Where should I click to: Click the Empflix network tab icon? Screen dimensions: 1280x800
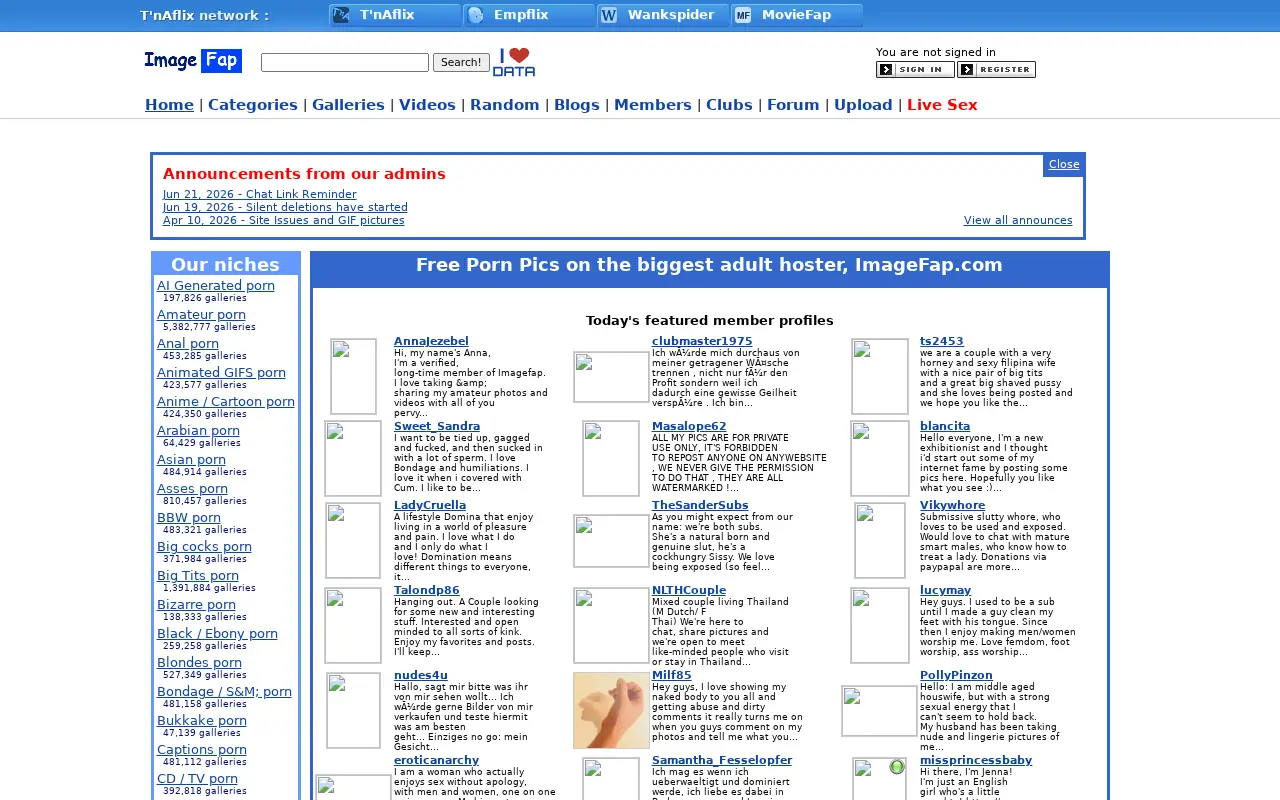tap(476, 15)
